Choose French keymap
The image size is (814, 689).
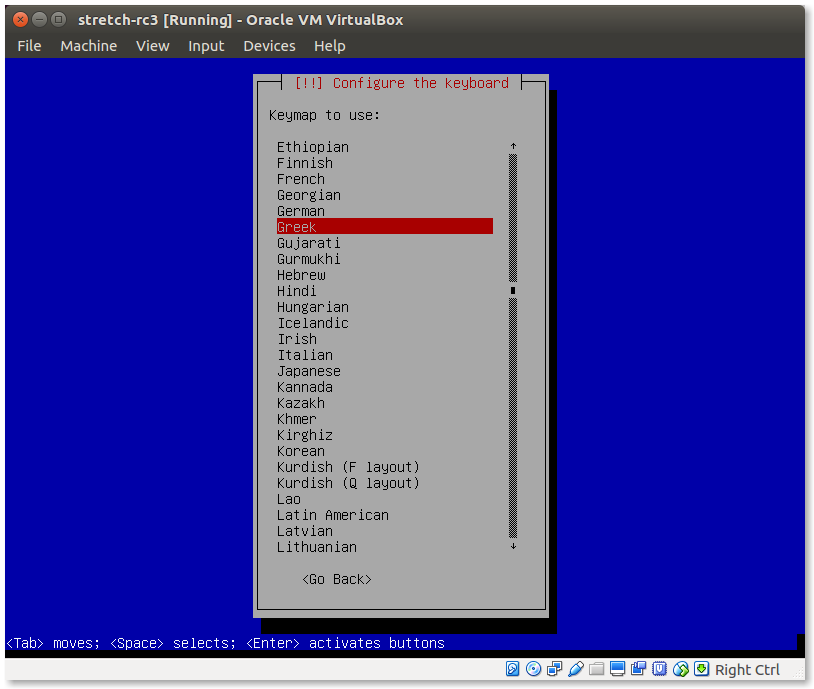[301, 179]
